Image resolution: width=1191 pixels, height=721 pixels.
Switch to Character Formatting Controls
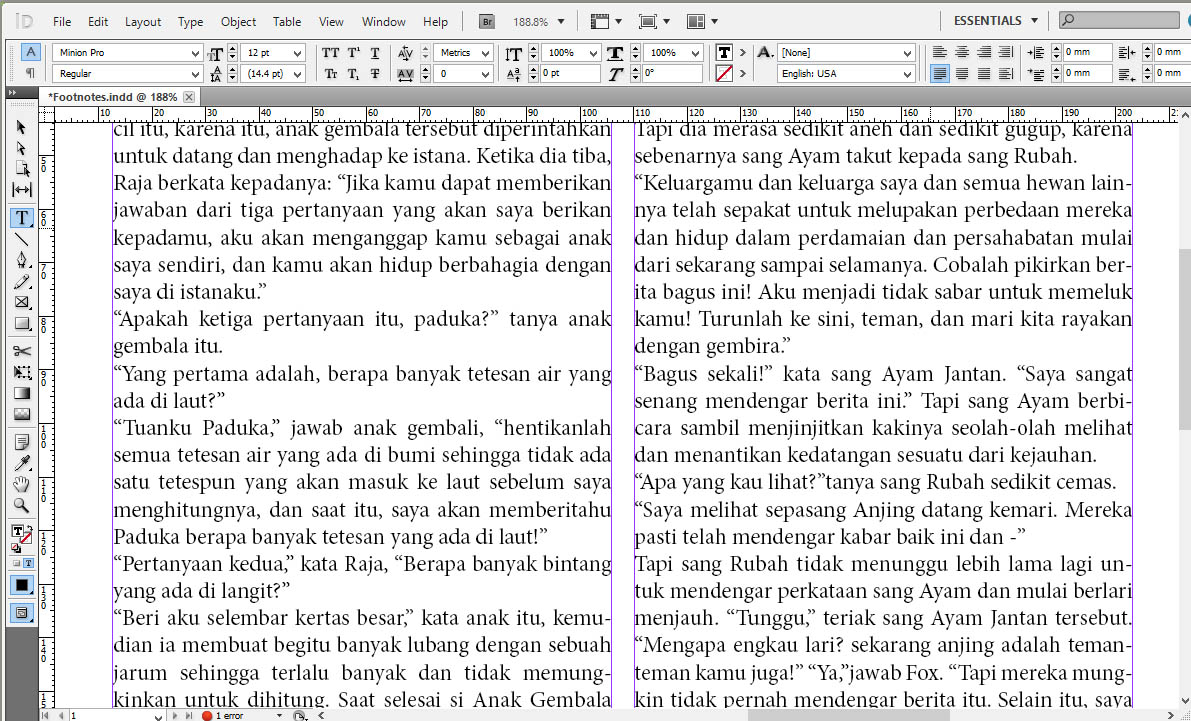(30, 52)
